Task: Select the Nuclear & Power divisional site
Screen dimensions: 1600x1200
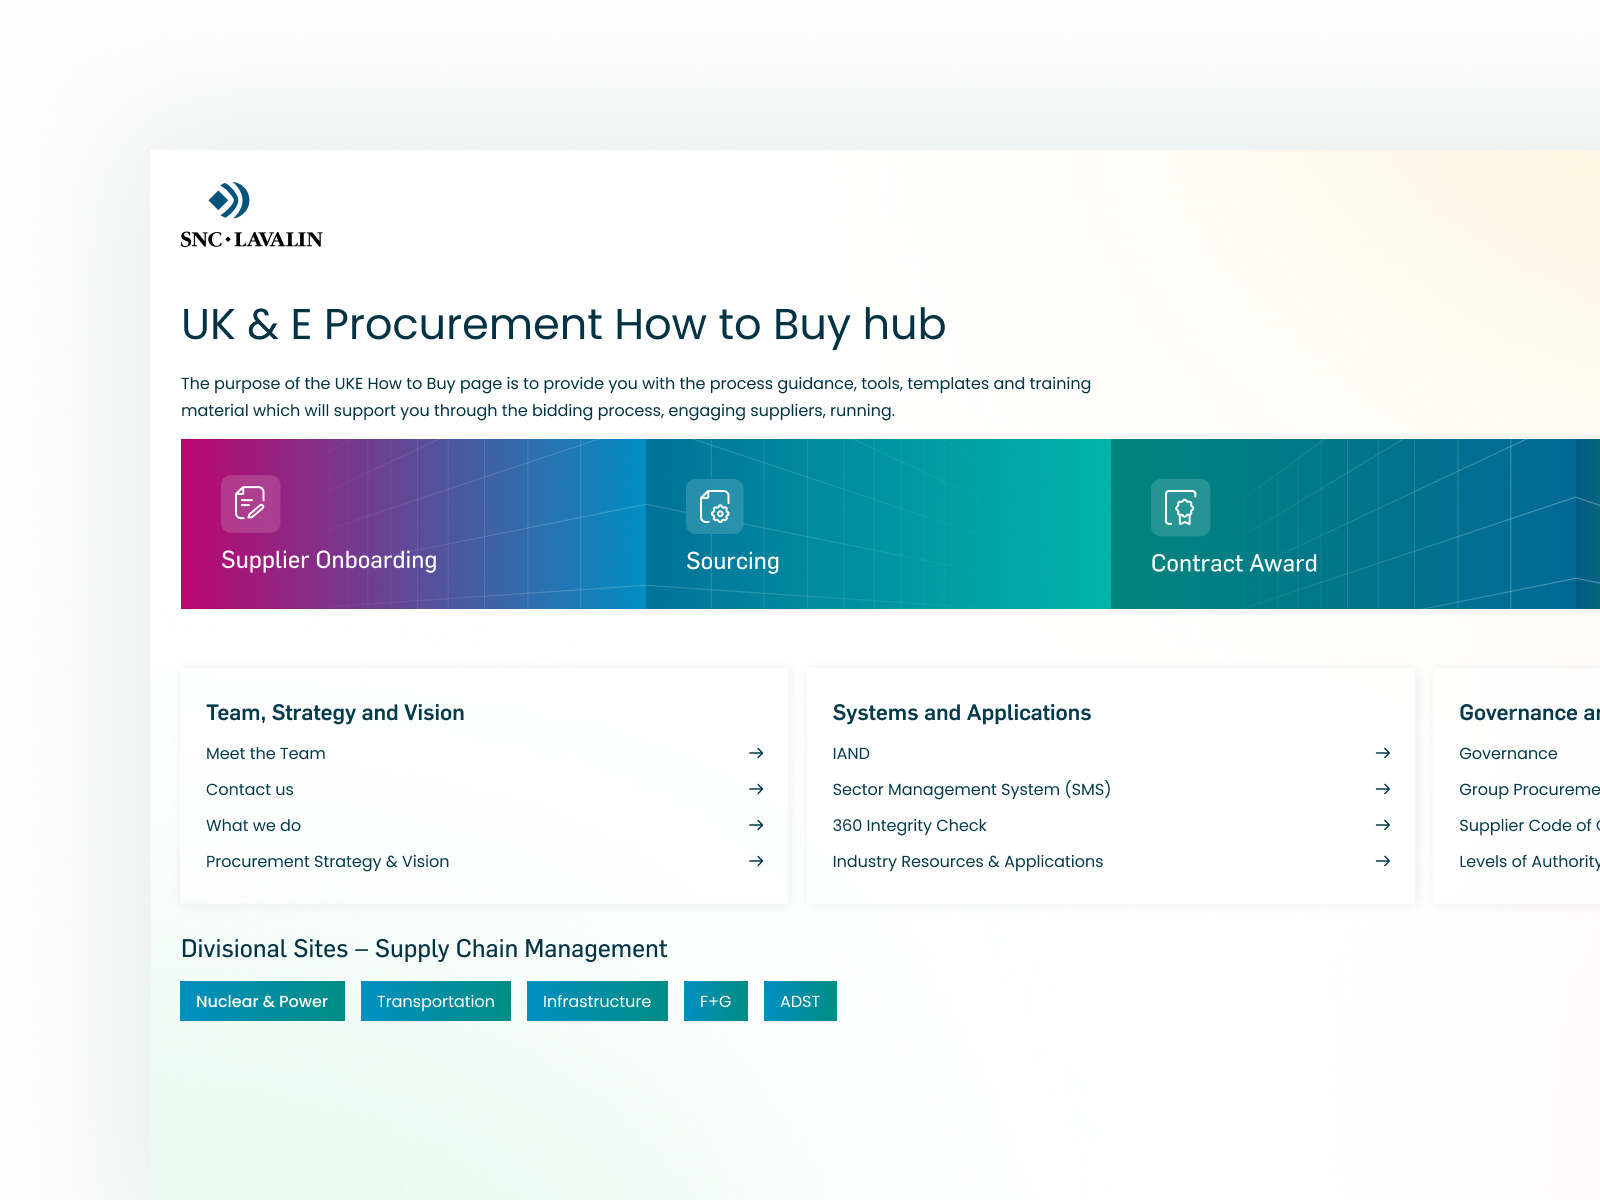Action: click(x=262, y=1000)
